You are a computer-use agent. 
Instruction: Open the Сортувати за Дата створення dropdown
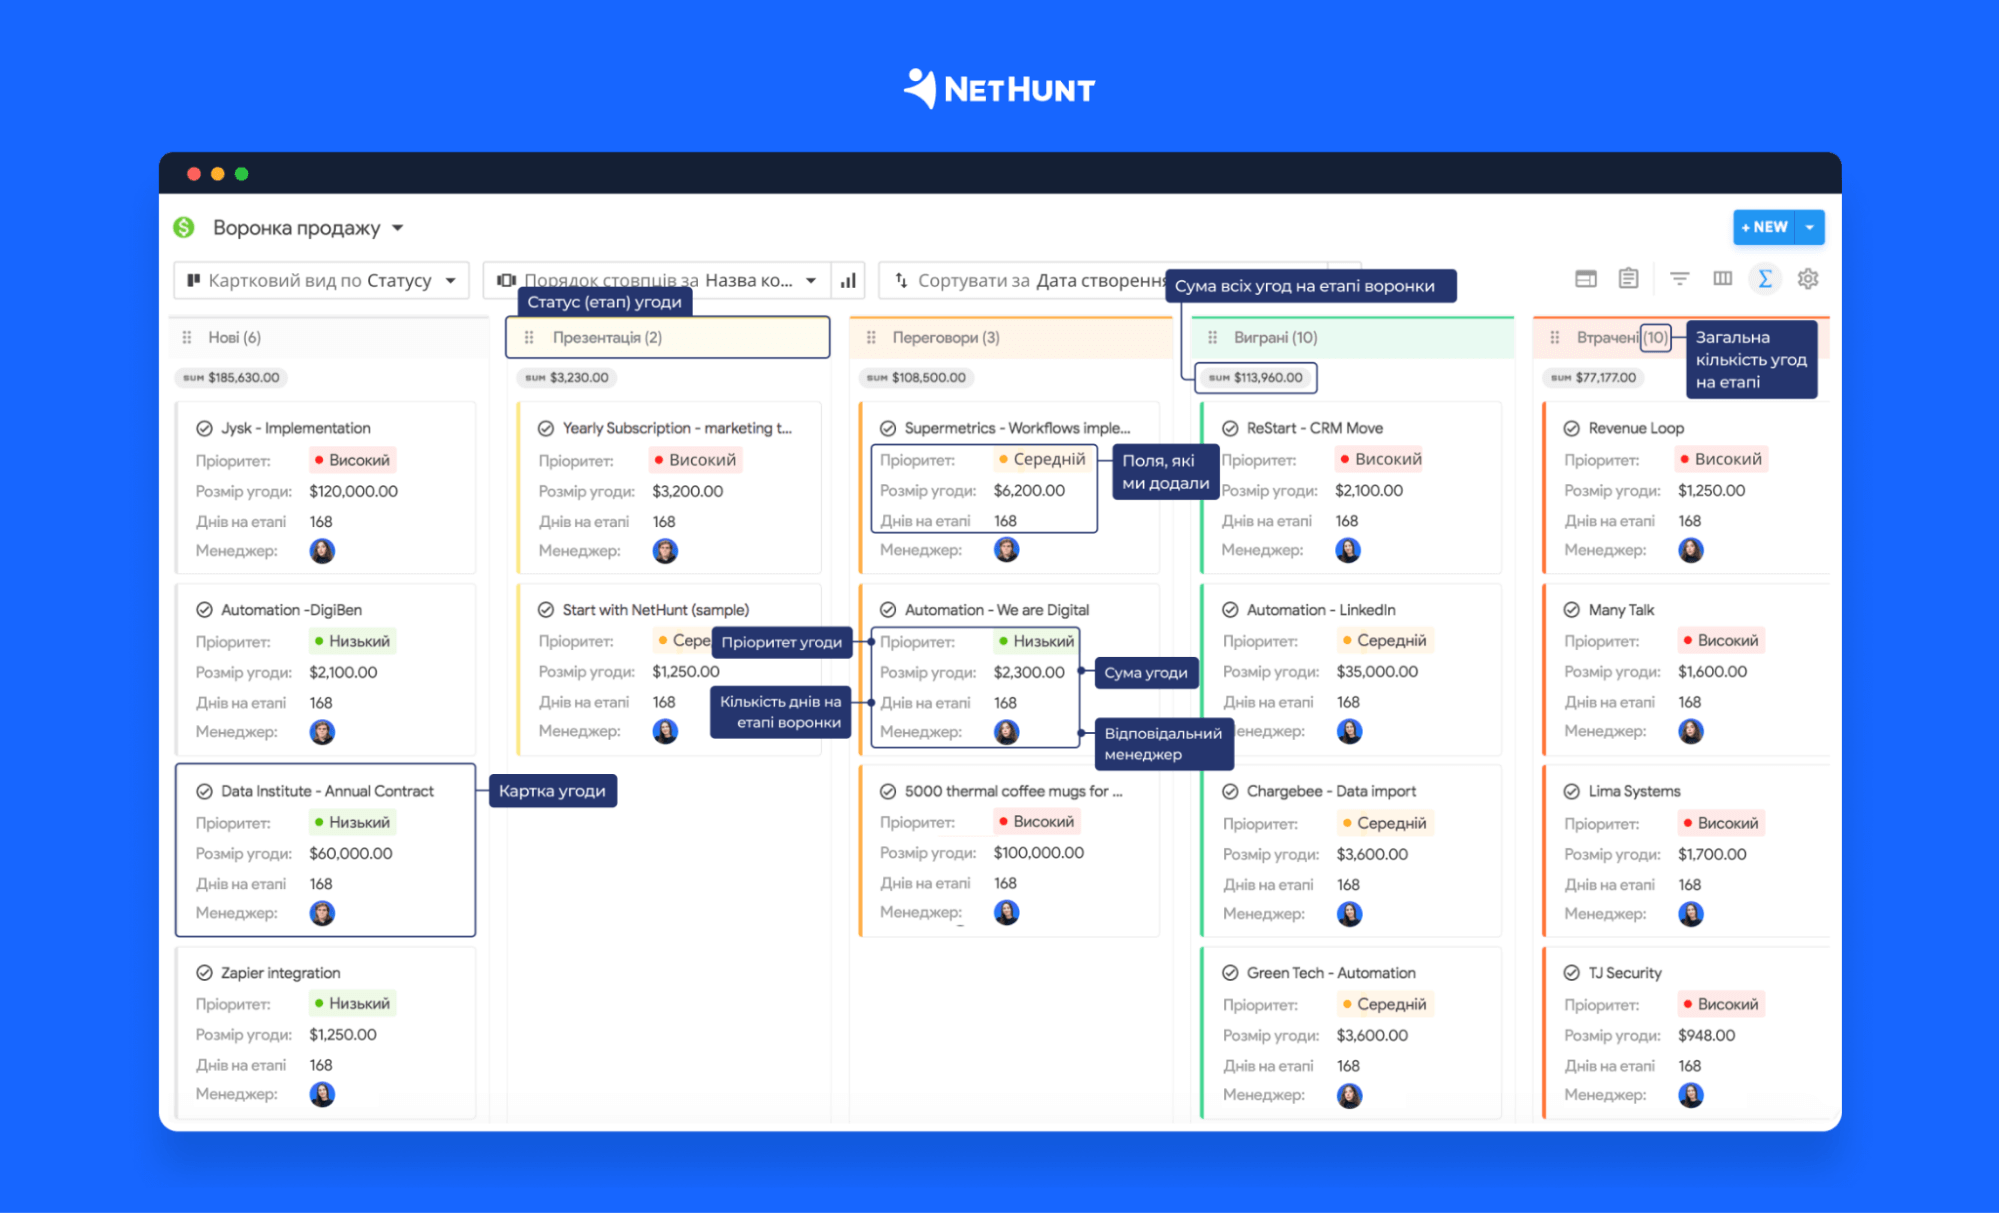pos(1042,283)
